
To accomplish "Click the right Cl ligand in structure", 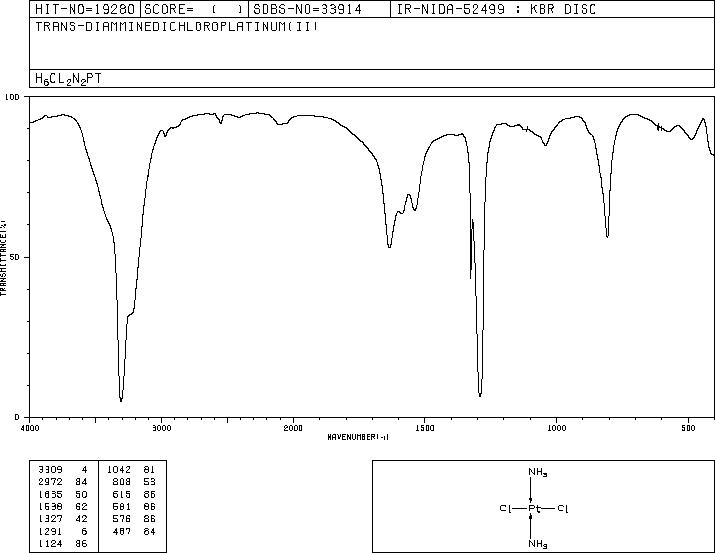I will (x=563, y=508).
